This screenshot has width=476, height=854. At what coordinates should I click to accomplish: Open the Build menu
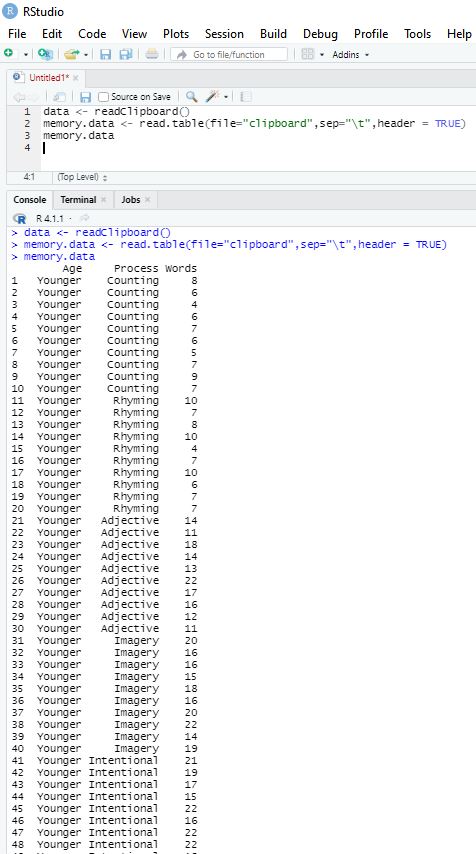(273, 34)
